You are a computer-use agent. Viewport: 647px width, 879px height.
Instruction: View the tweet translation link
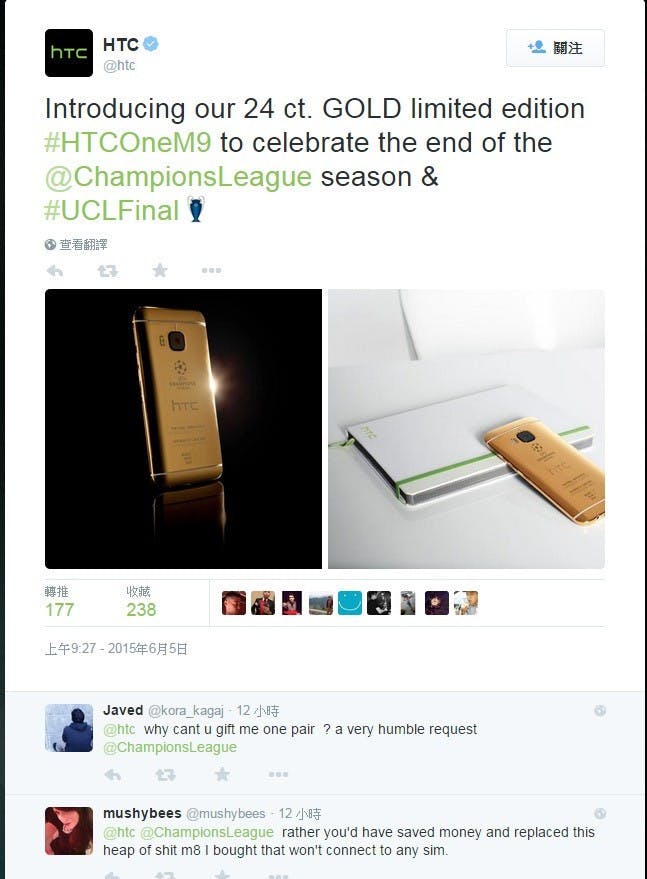(76, 244)
